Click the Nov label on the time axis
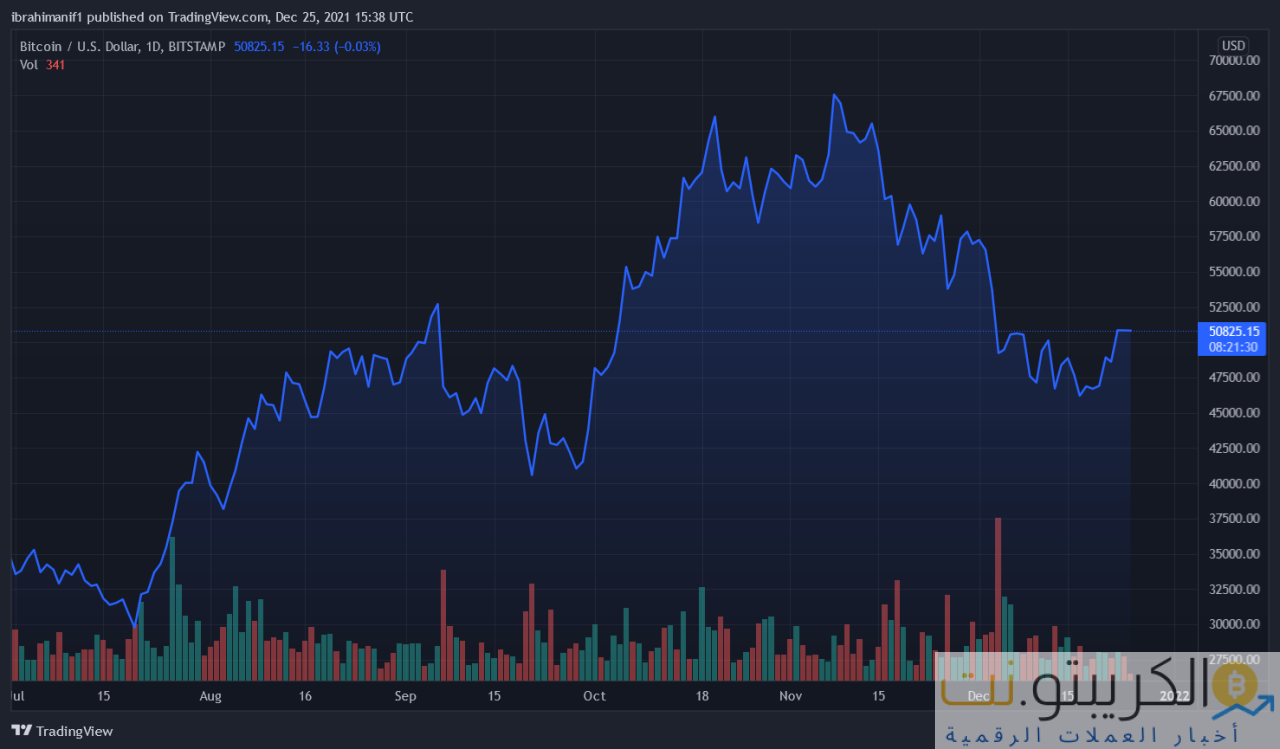This screenshot has height=749, width=1280. pos(791,696)
